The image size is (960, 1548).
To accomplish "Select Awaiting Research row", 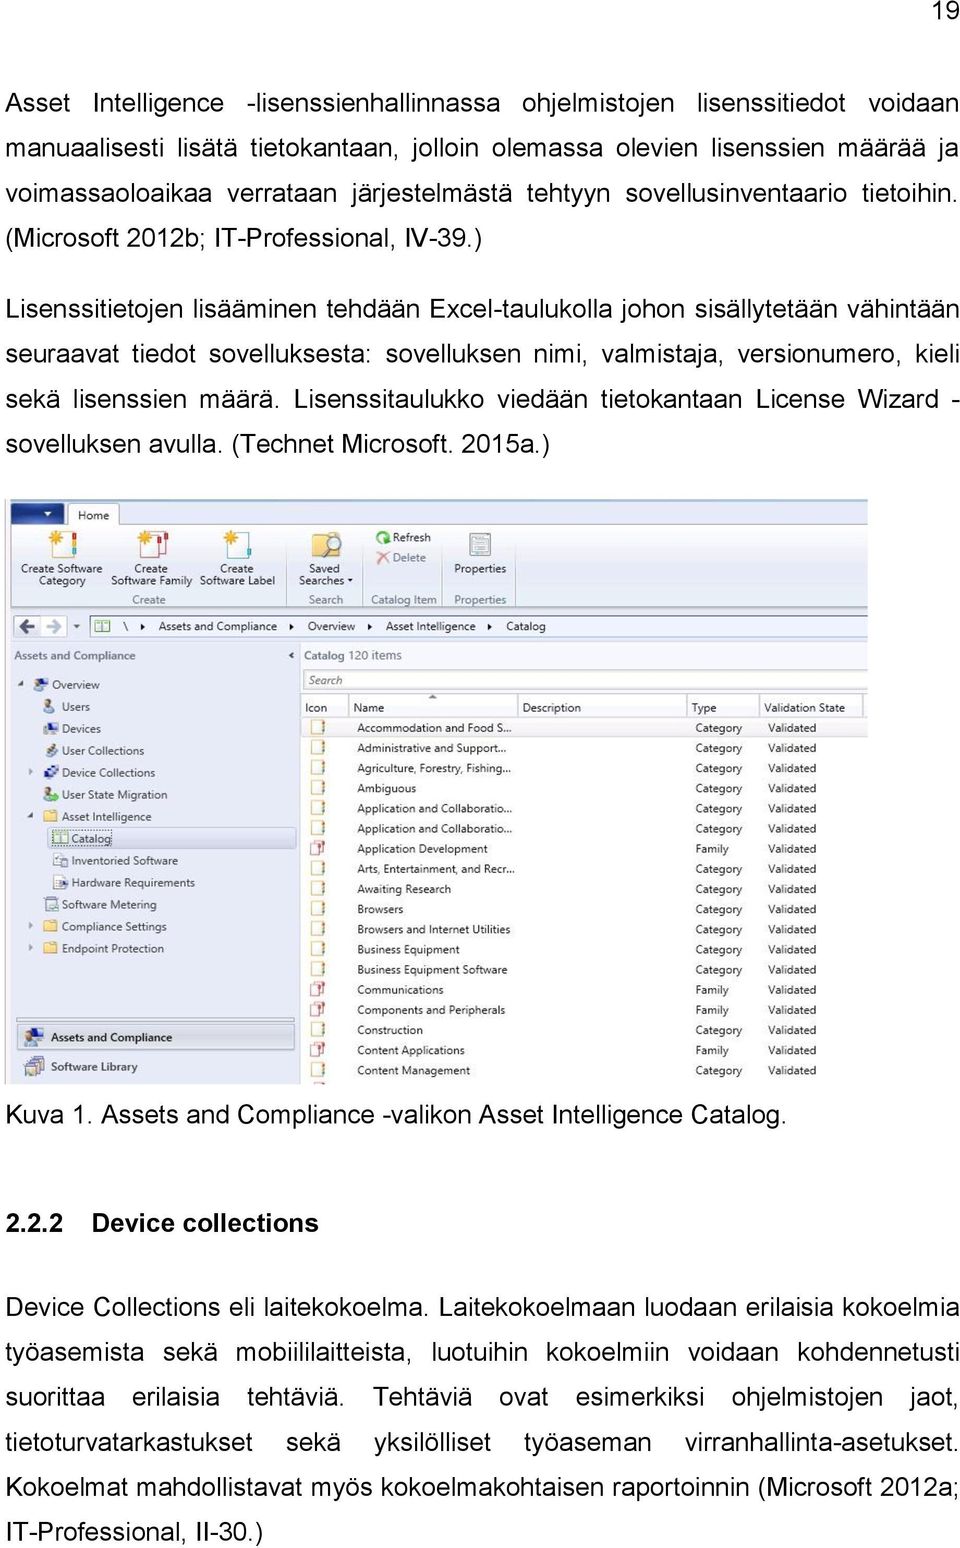I will tap(584, 889).
